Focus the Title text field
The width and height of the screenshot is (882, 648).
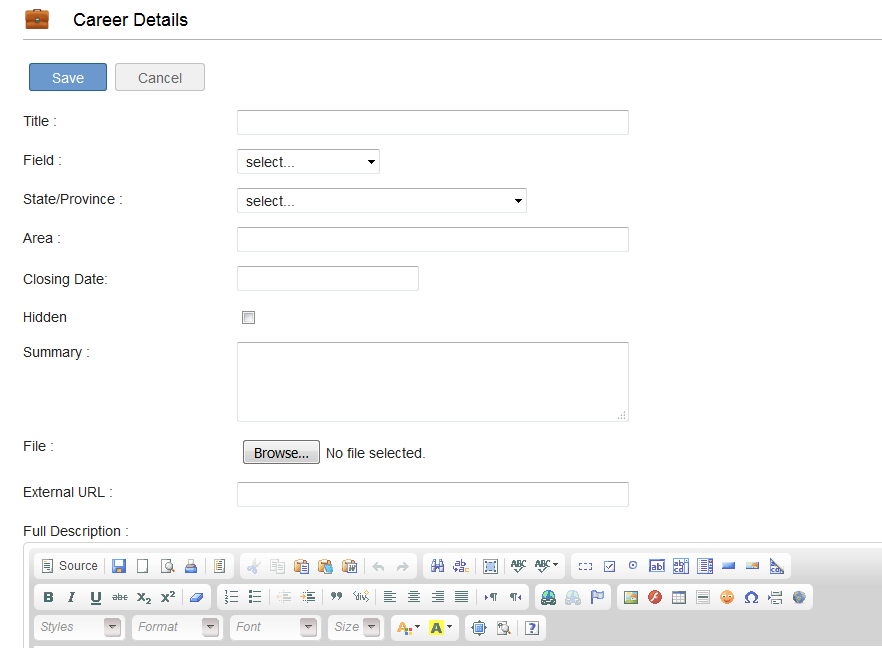[x=433, y=123]
